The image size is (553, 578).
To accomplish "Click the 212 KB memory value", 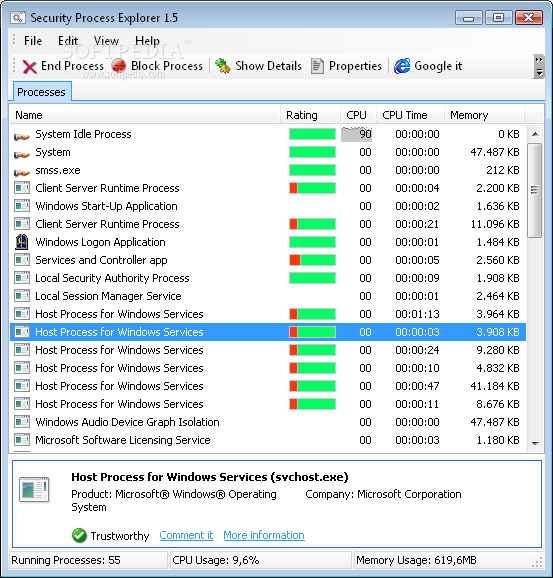I will 502,170.
